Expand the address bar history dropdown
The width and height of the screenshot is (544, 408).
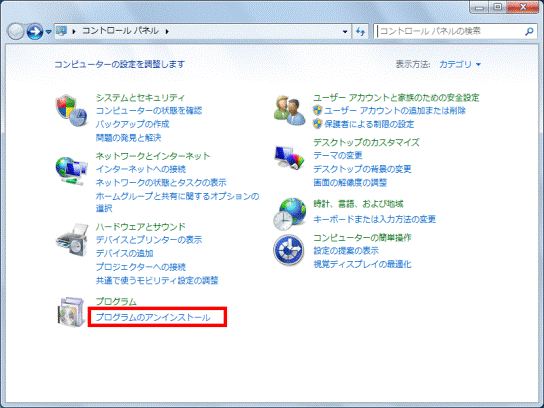(345, 32)
